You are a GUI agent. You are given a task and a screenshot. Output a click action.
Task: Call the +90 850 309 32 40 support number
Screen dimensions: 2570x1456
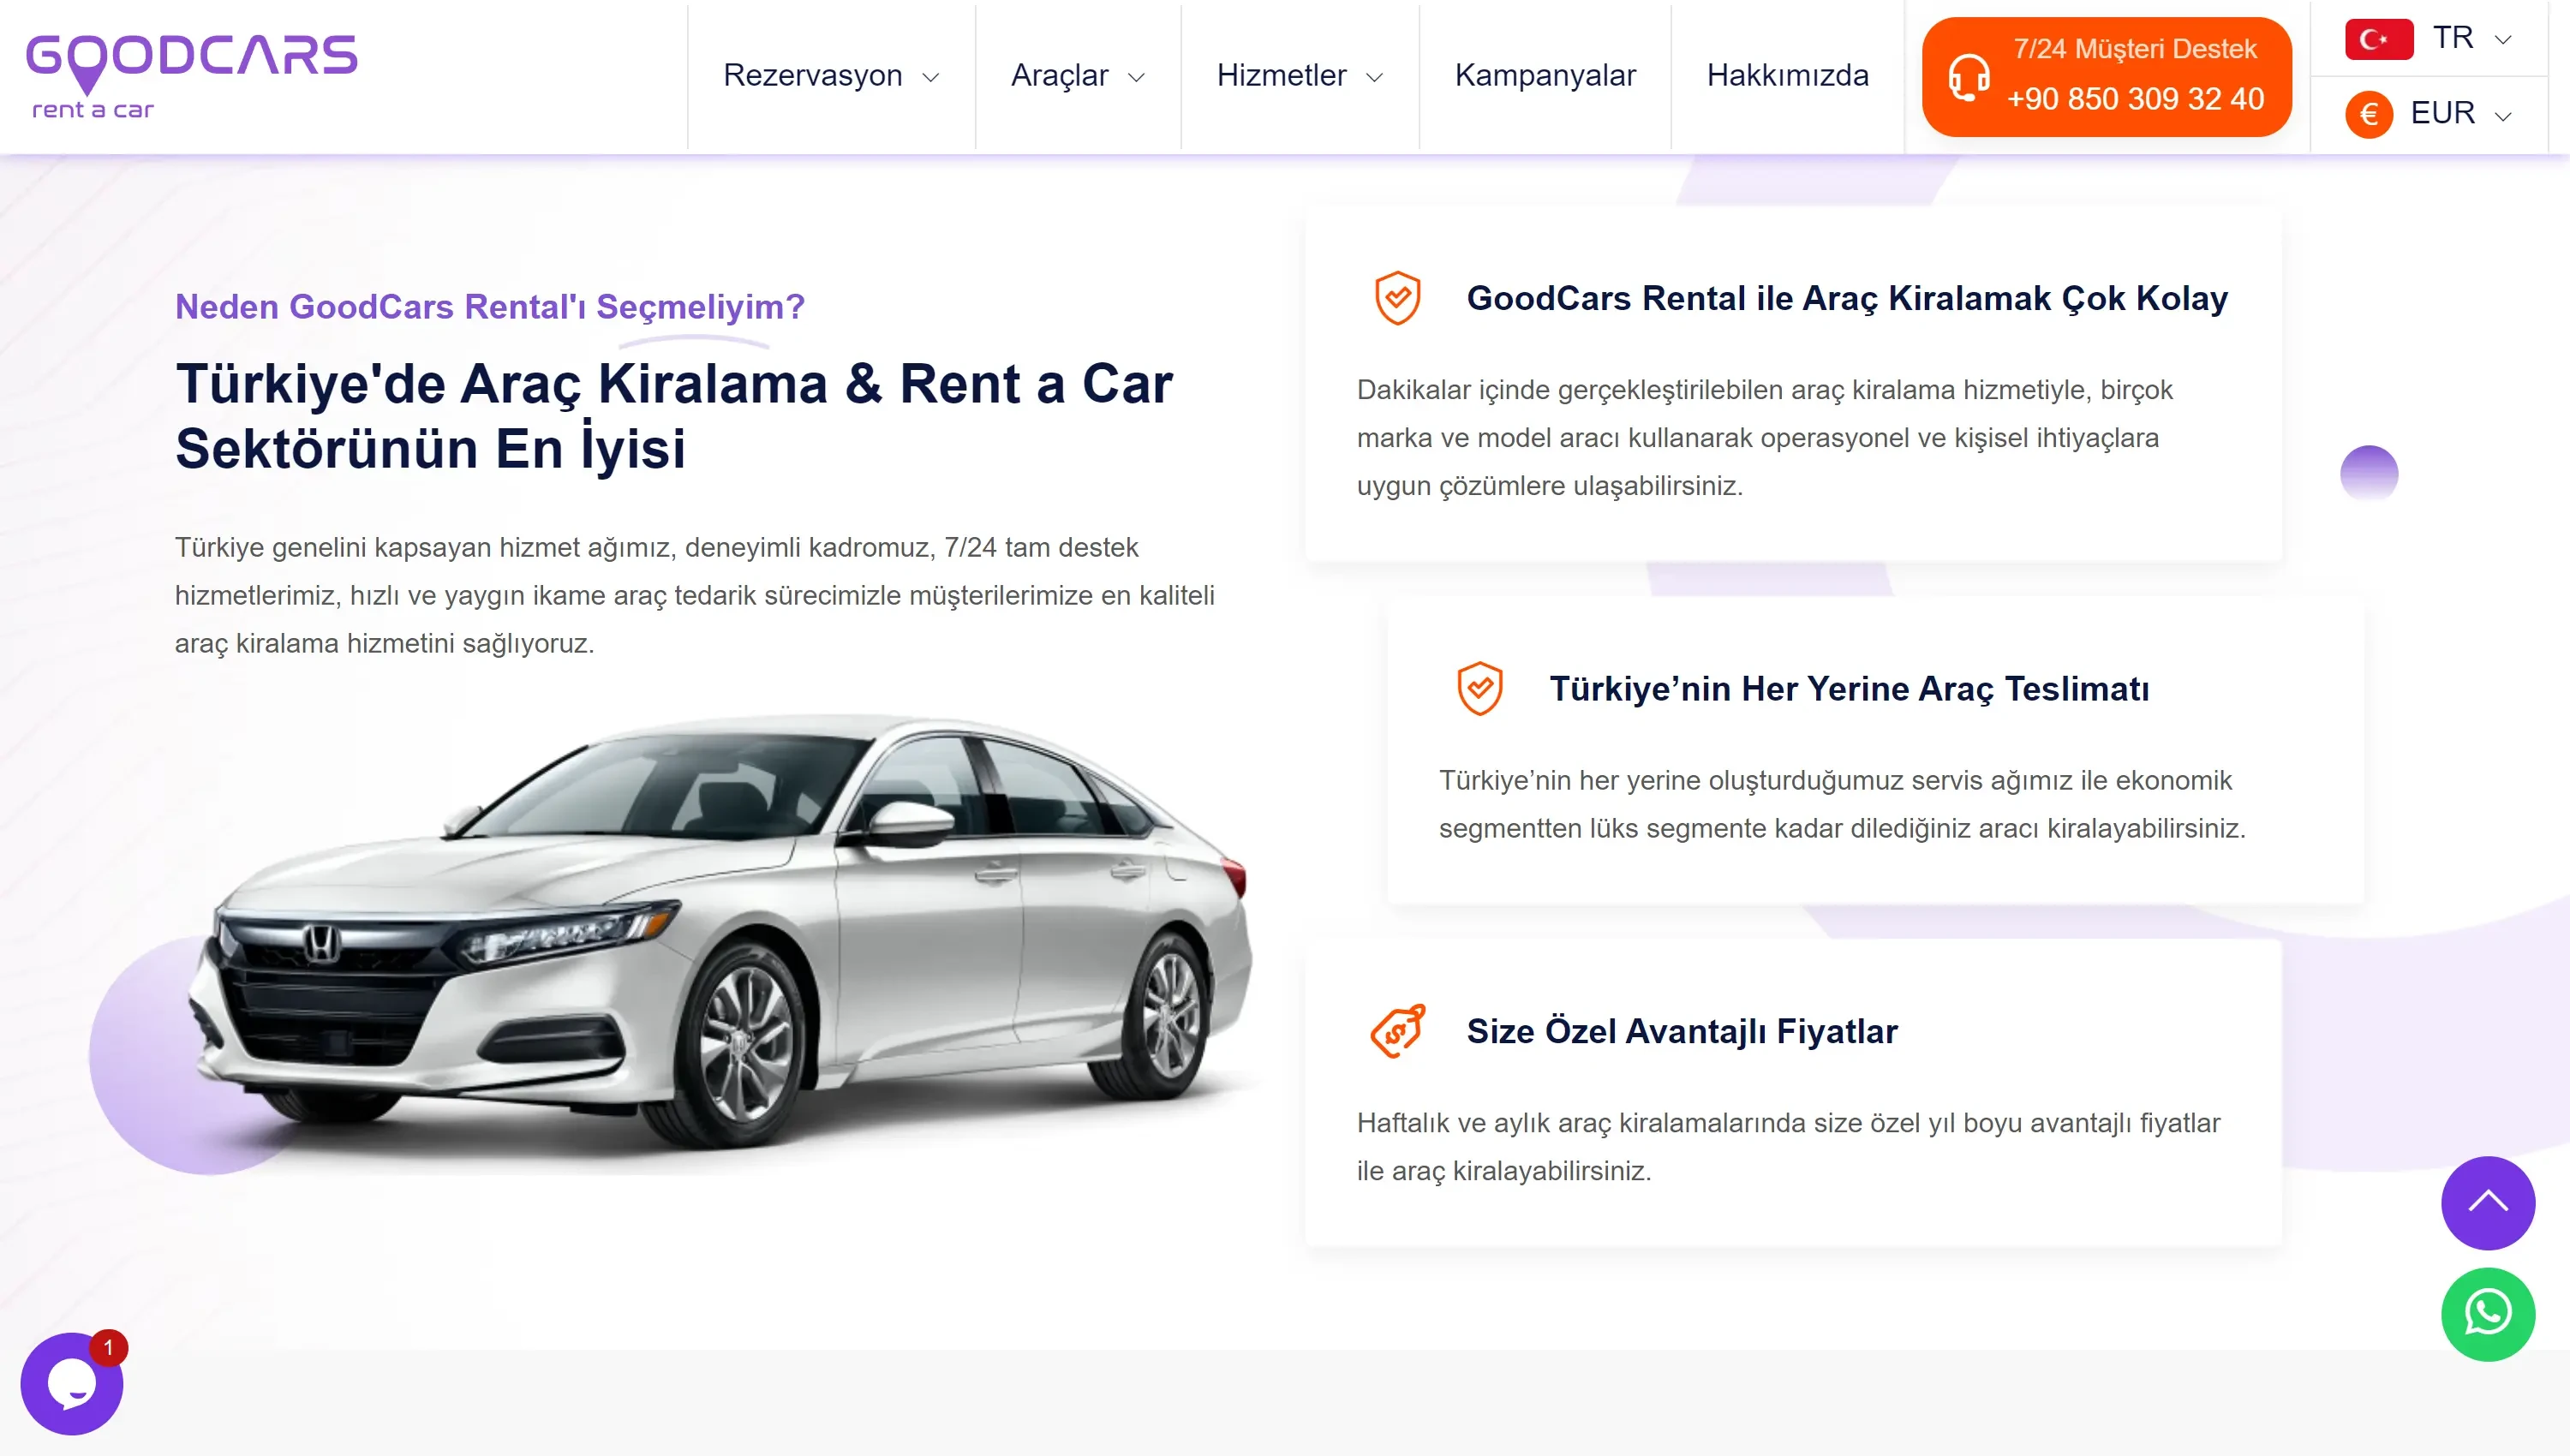click(2134, 99)
